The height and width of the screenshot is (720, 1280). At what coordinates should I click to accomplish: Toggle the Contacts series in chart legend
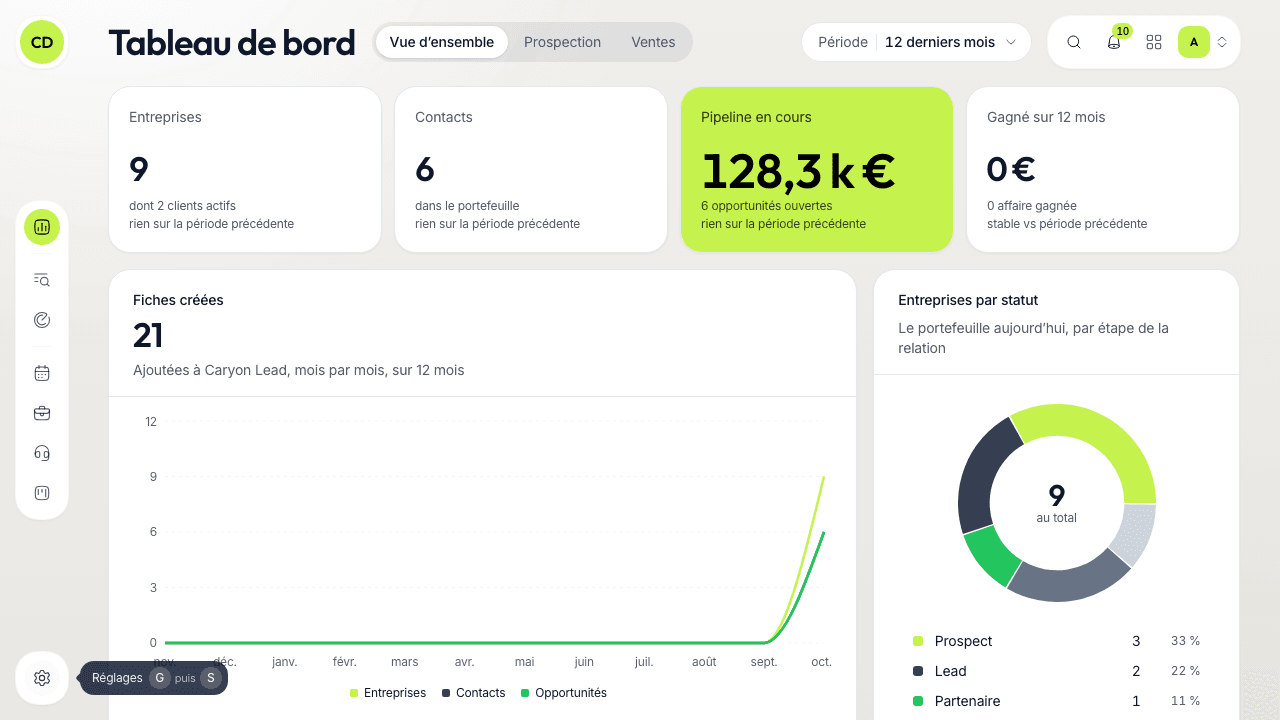[x=474, y=693]
